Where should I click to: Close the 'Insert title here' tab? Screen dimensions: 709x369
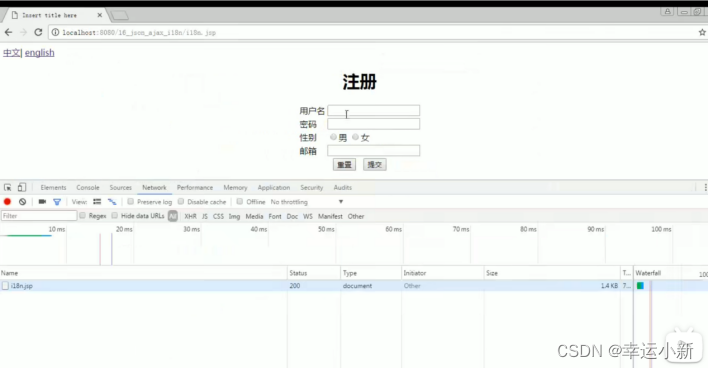[x=99, y=15]
